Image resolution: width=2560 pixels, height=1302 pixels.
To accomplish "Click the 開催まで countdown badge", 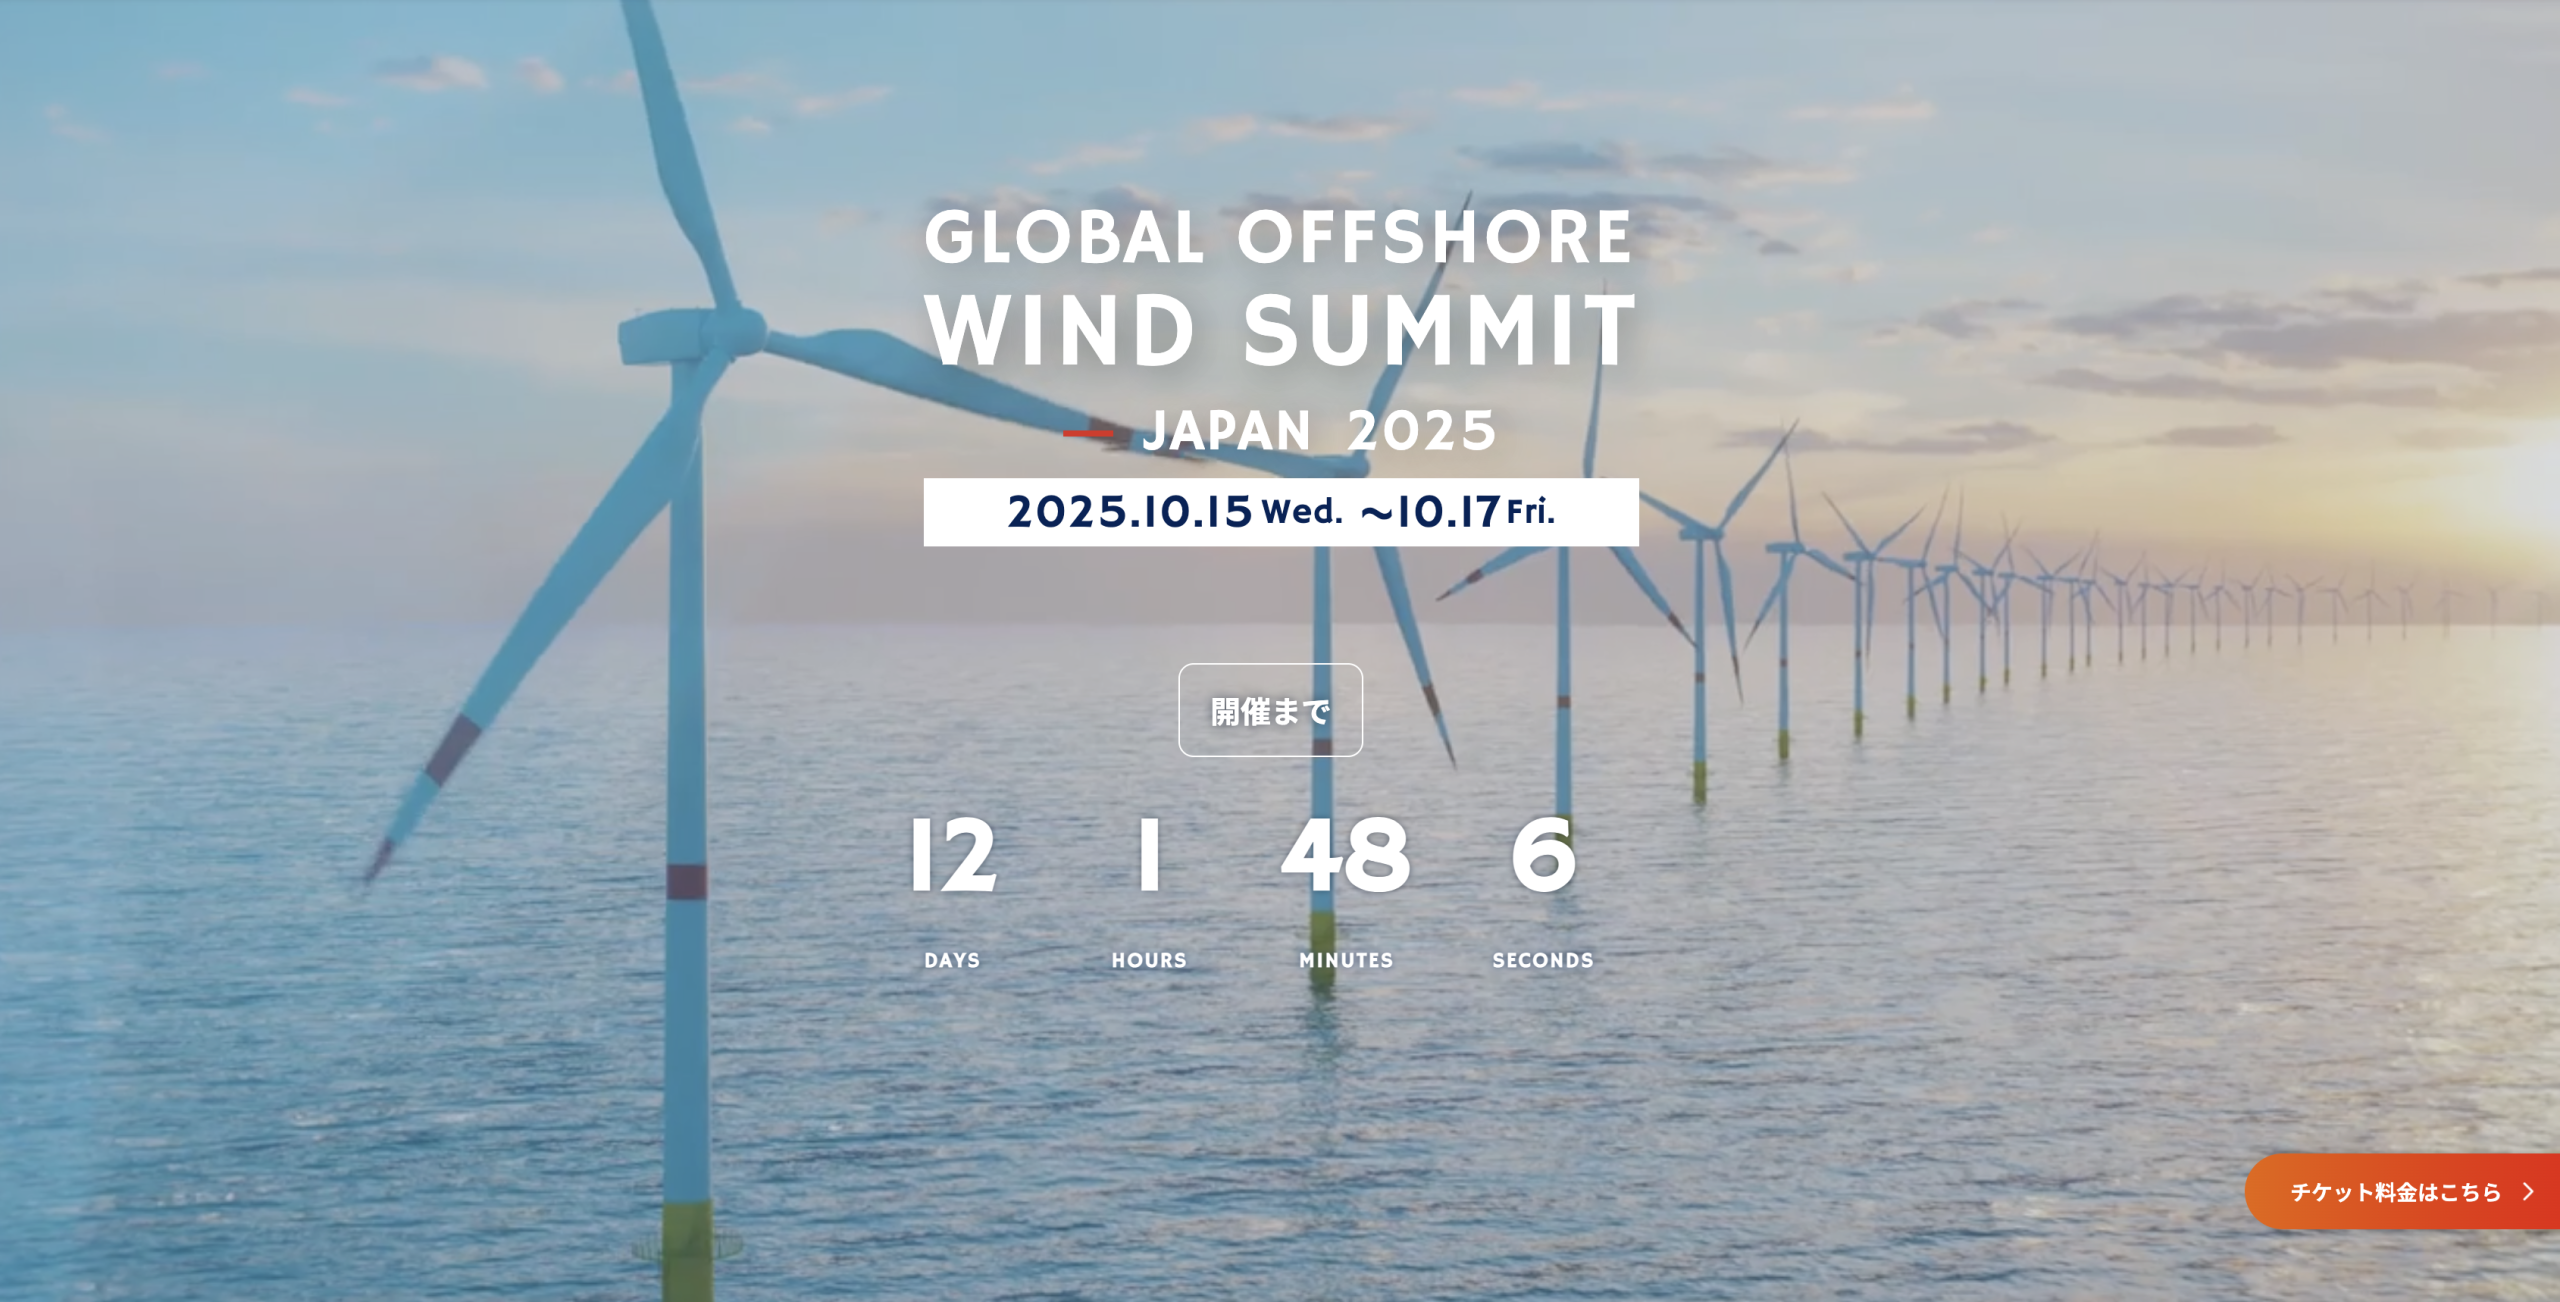I will tap(1270, 712).
